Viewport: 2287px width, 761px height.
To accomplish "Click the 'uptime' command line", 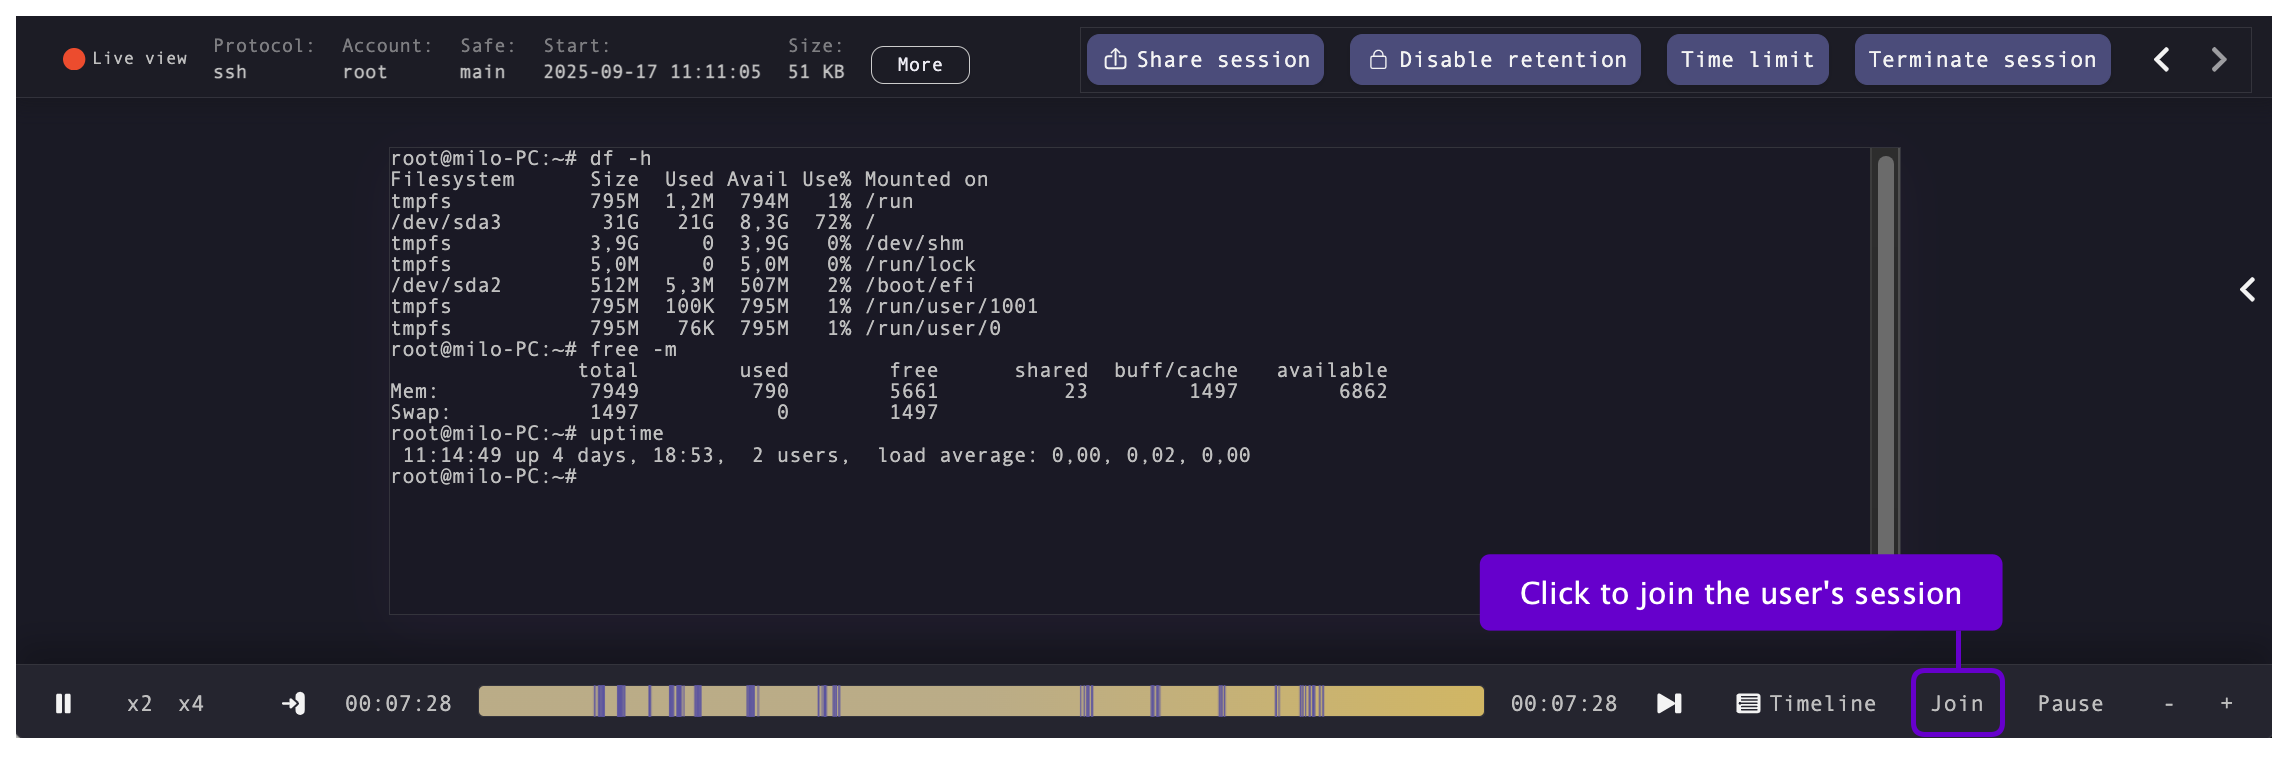I will (527, 434).
